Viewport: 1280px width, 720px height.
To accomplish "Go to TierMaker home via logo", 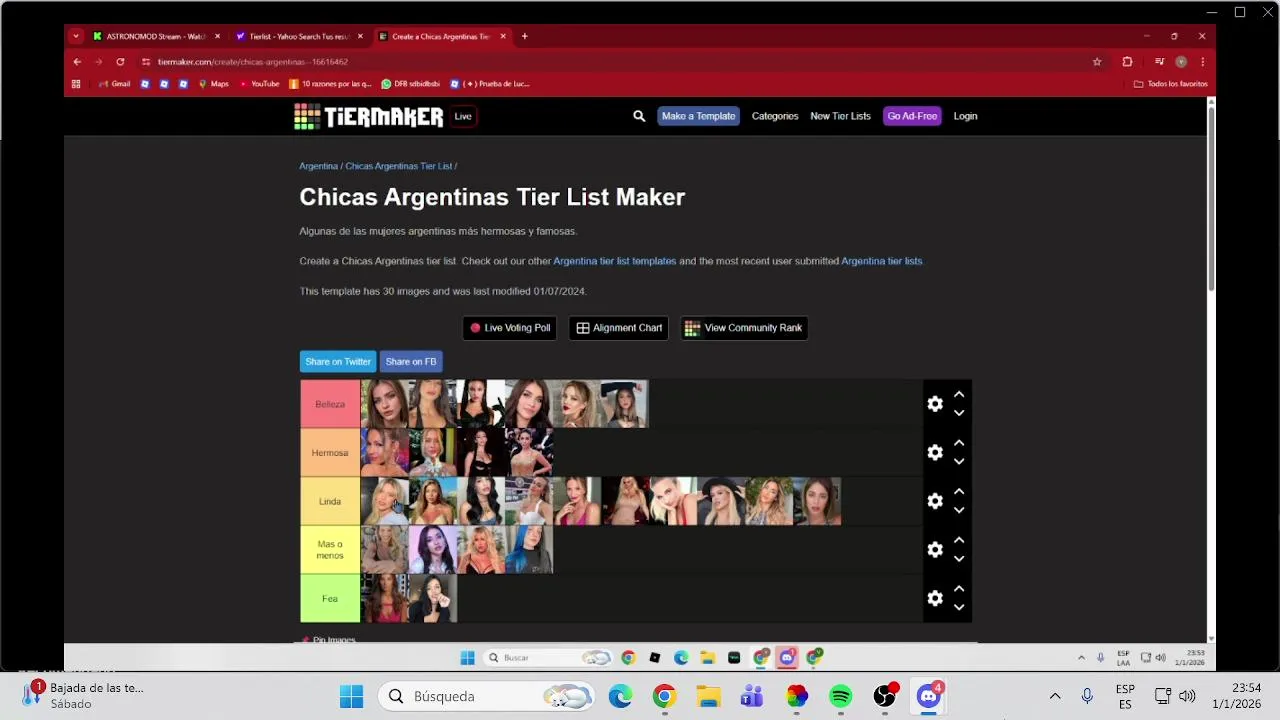I will click(368, 117).
